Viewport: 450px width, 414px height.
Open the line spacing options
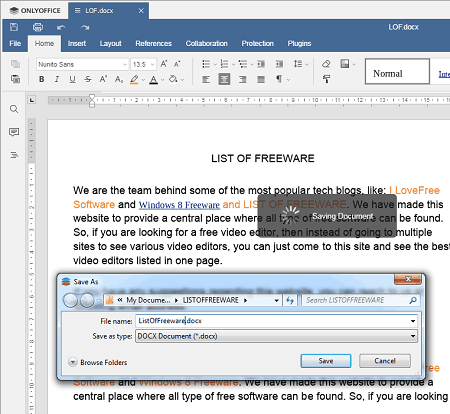tap(298, 64)
